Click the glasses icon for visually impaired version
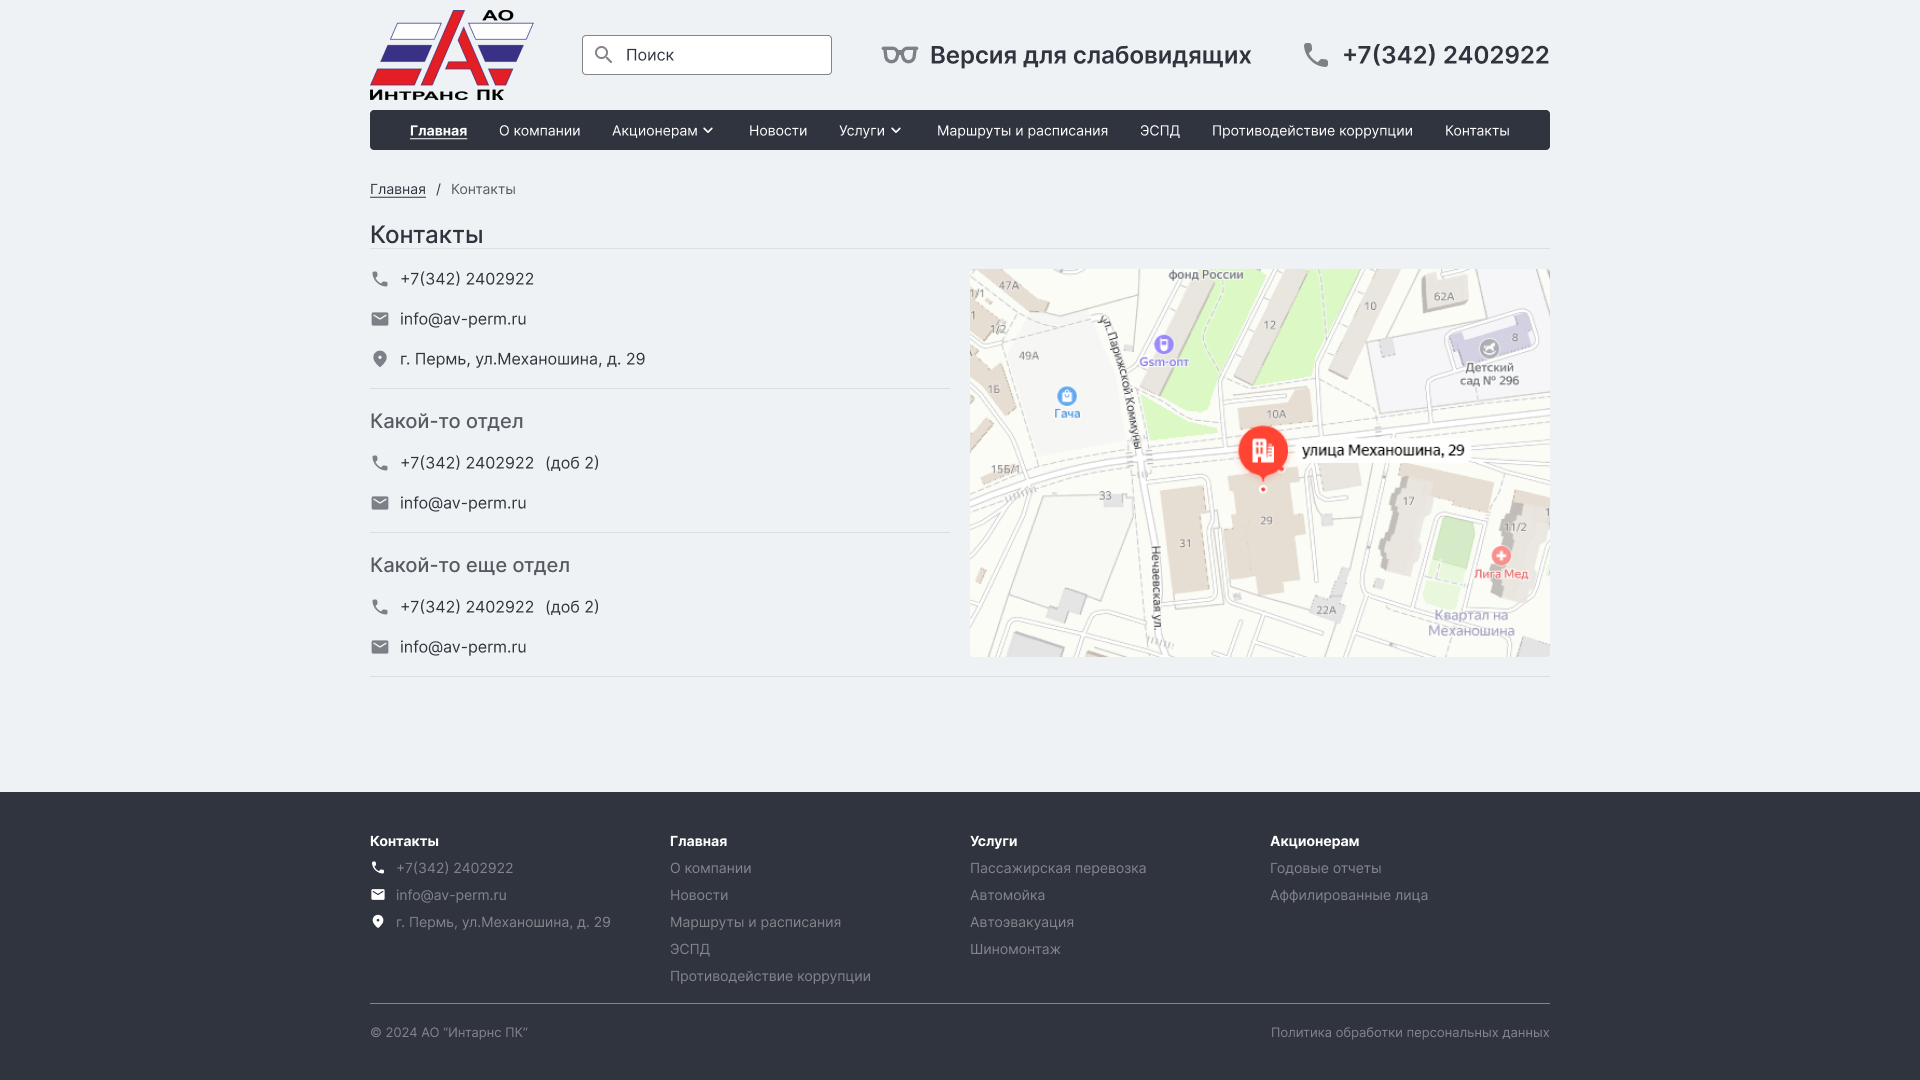Screen dimensions: 1920x1080 [899, 55]
